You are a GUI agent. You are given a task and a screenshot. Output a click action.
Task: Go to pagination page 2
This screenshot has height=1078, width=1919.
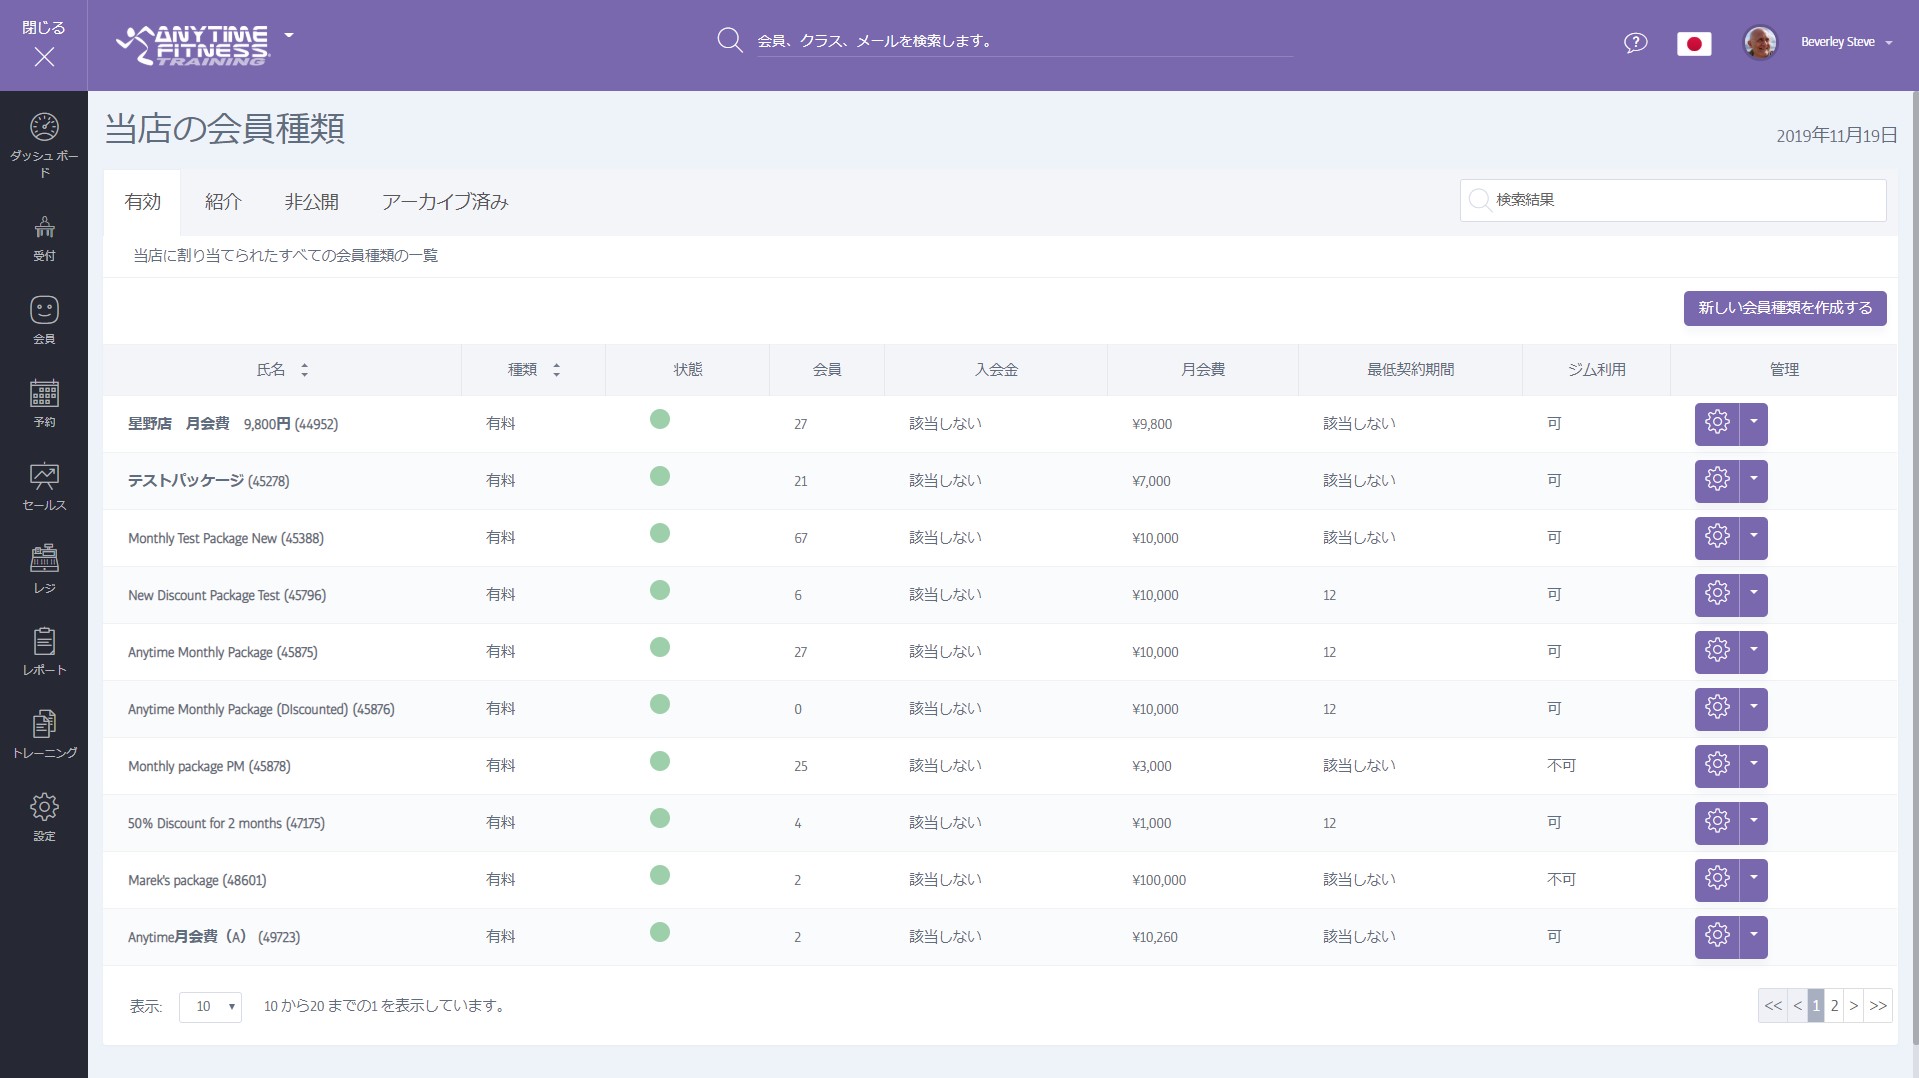pyautogui.click(x=1834, y=1006)
